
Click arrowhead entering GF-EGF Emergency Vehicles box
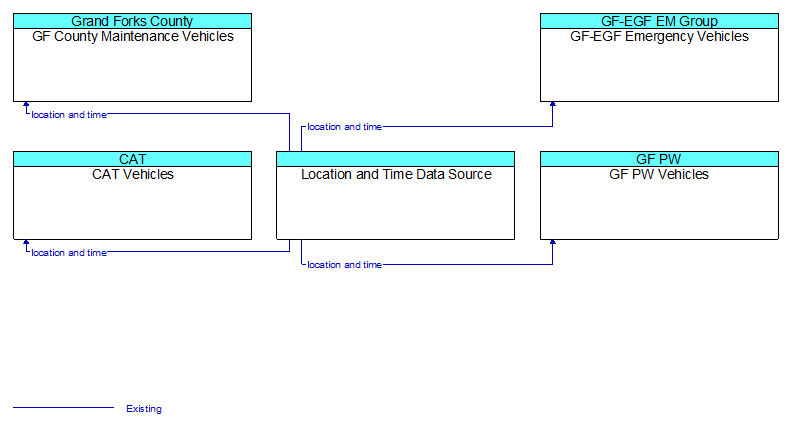(553, 105)
